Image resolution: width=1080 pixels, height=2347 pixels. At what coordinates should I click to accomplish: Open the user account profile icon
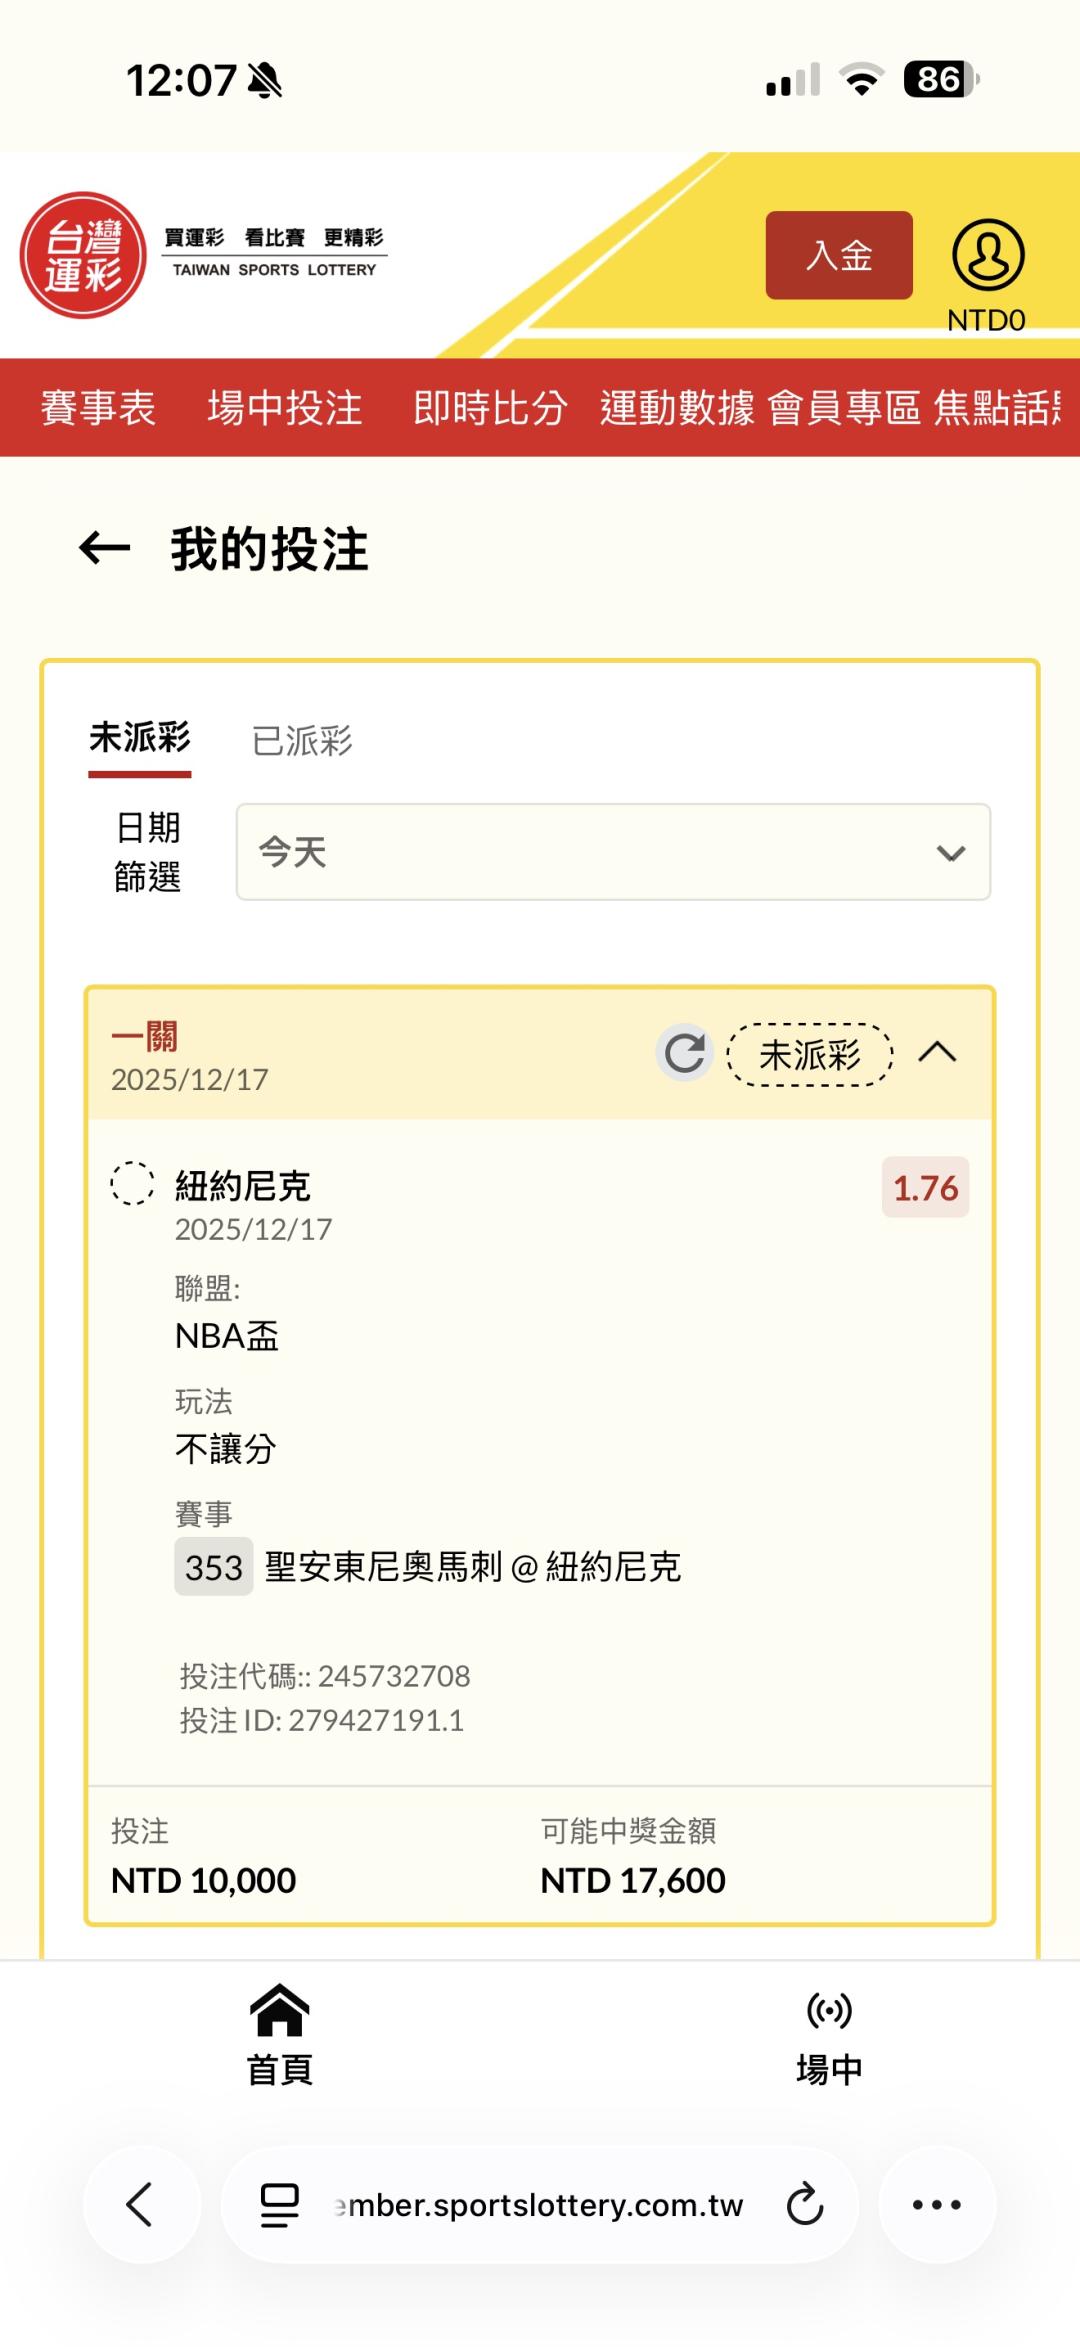pos(987,256)
